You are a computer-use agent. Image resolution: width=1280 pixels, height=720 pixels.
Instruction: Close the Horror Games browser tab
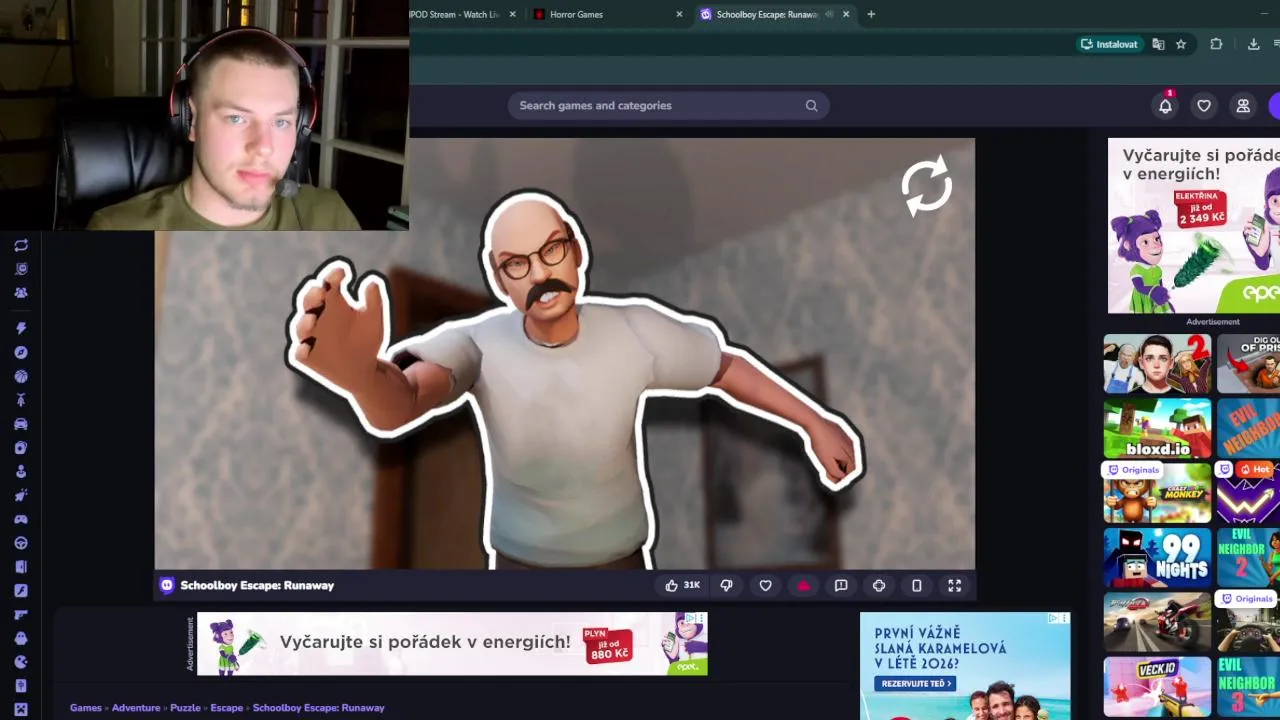coord(679,14)
